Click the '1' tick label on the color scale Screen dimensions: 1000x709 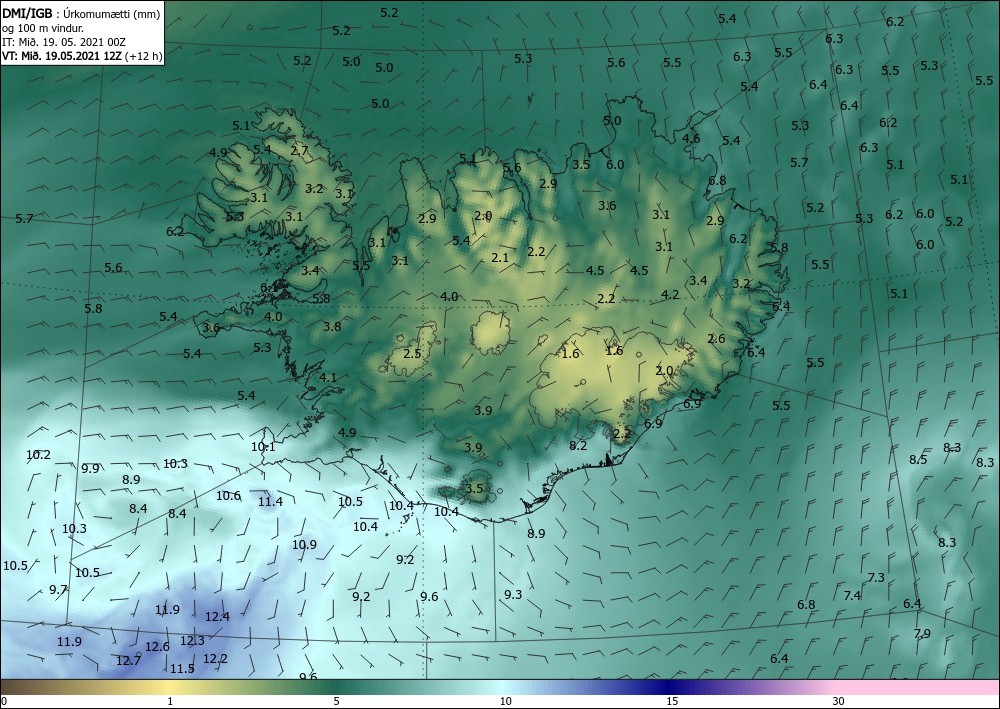(170, 701)
